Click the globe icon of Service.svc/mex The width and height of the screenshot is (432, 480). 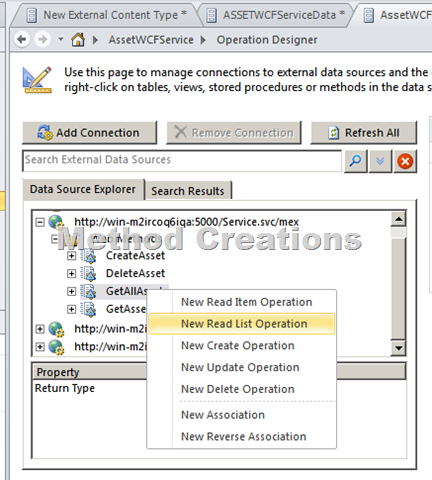[x=56, y=222]
